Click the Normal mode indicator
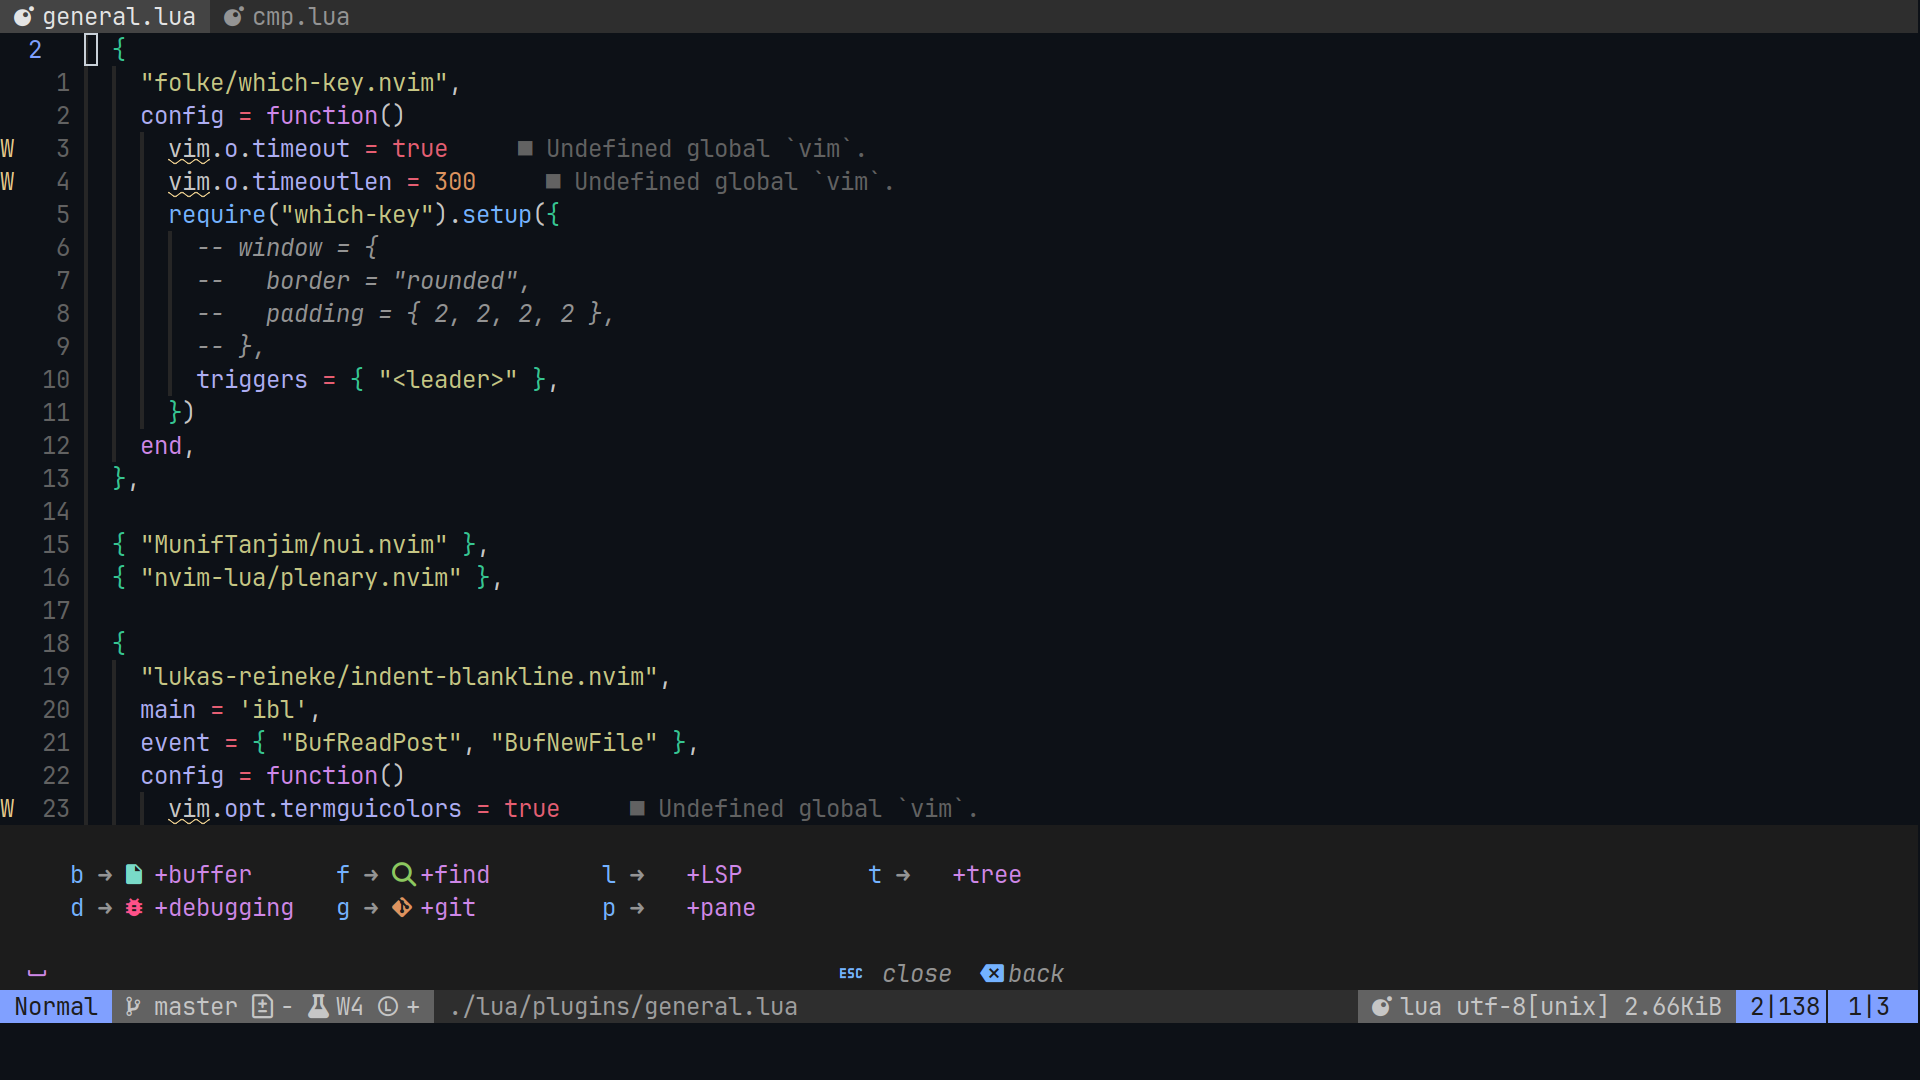The height and width of the screenshot is (1080, 1920). 56,1007
